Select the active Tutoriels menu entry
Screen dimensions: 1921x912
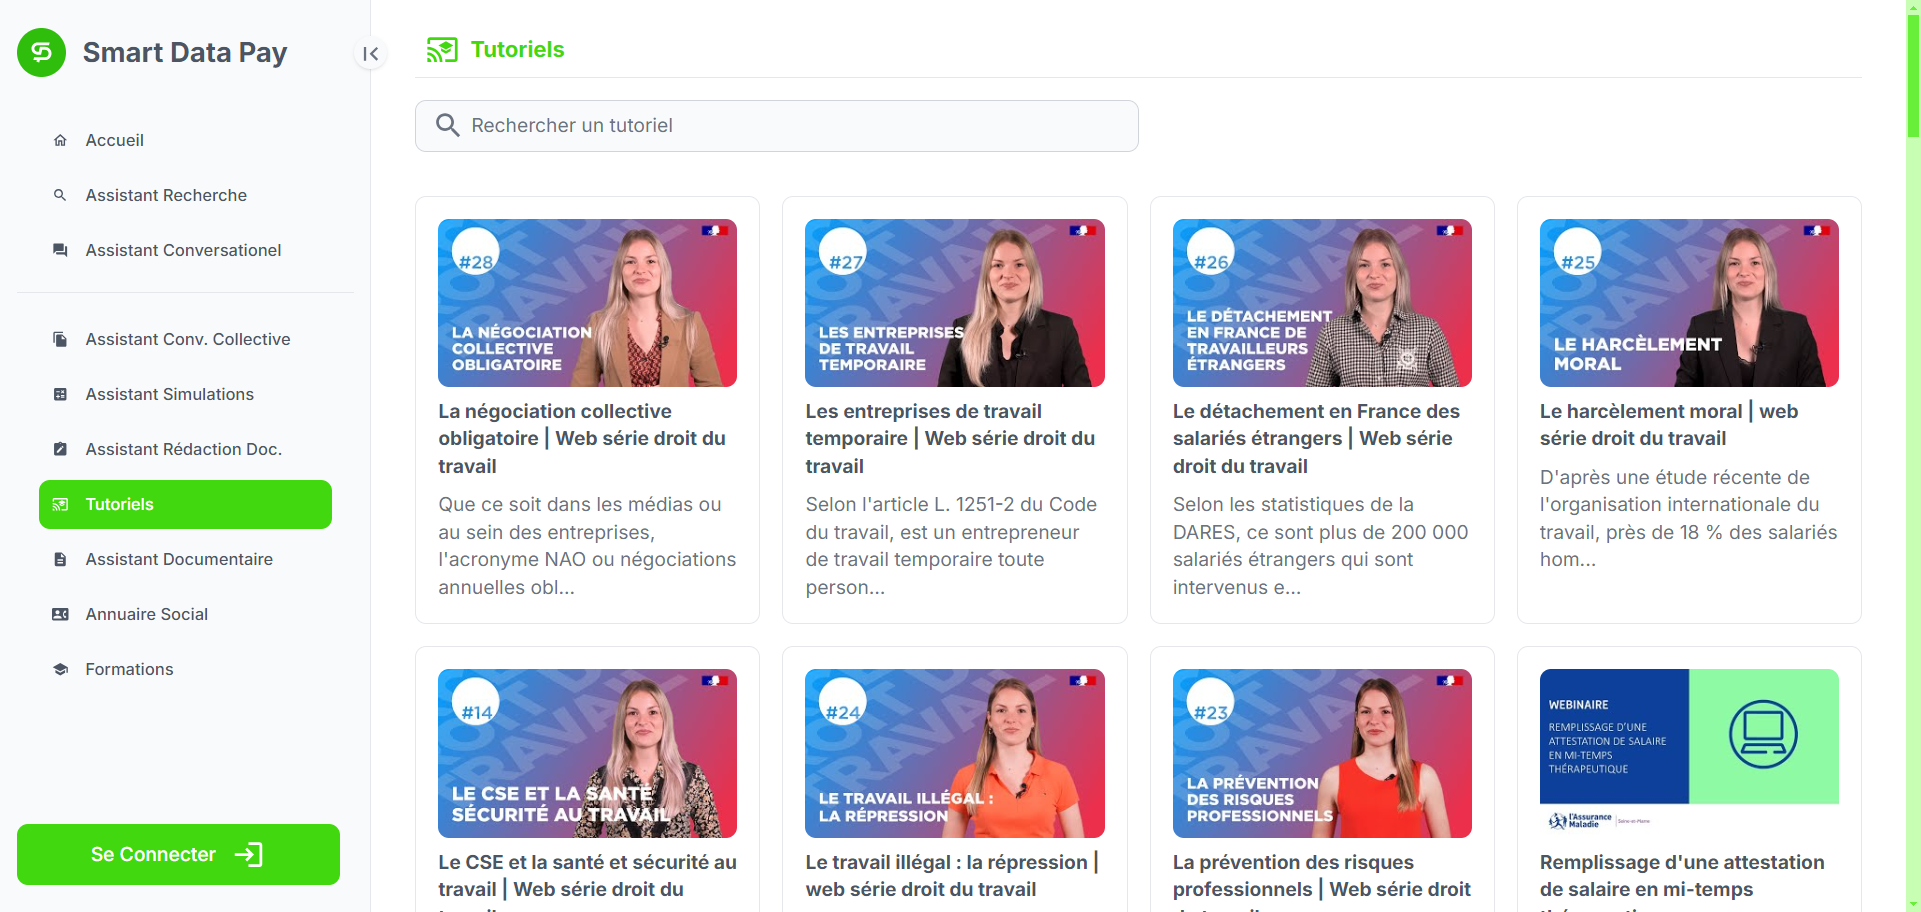tap(185, 504)
